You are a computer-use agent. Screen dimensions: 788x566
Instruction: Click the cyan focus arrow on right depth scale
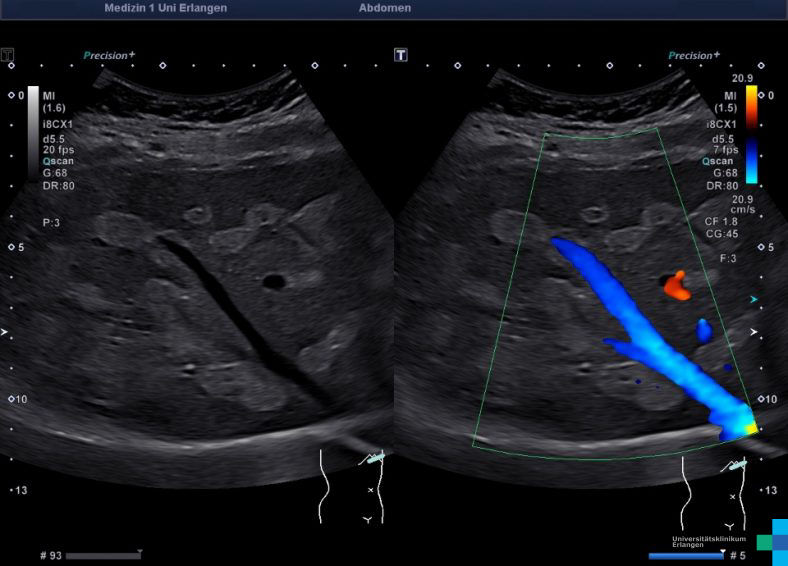[754, 299]
